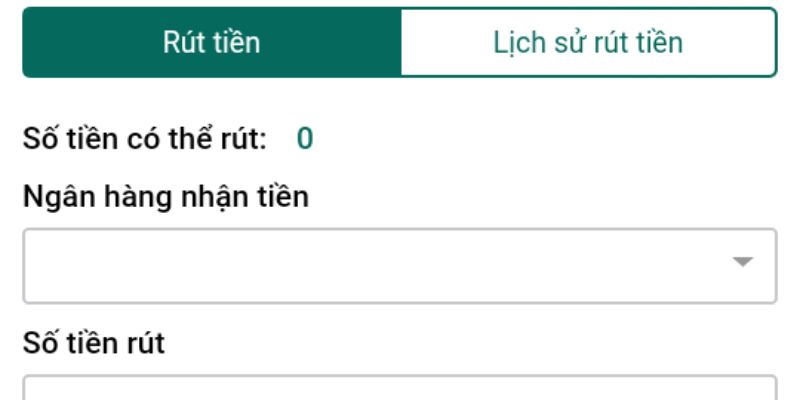Click the withdrawable amount caption text

tap(145, 138)
